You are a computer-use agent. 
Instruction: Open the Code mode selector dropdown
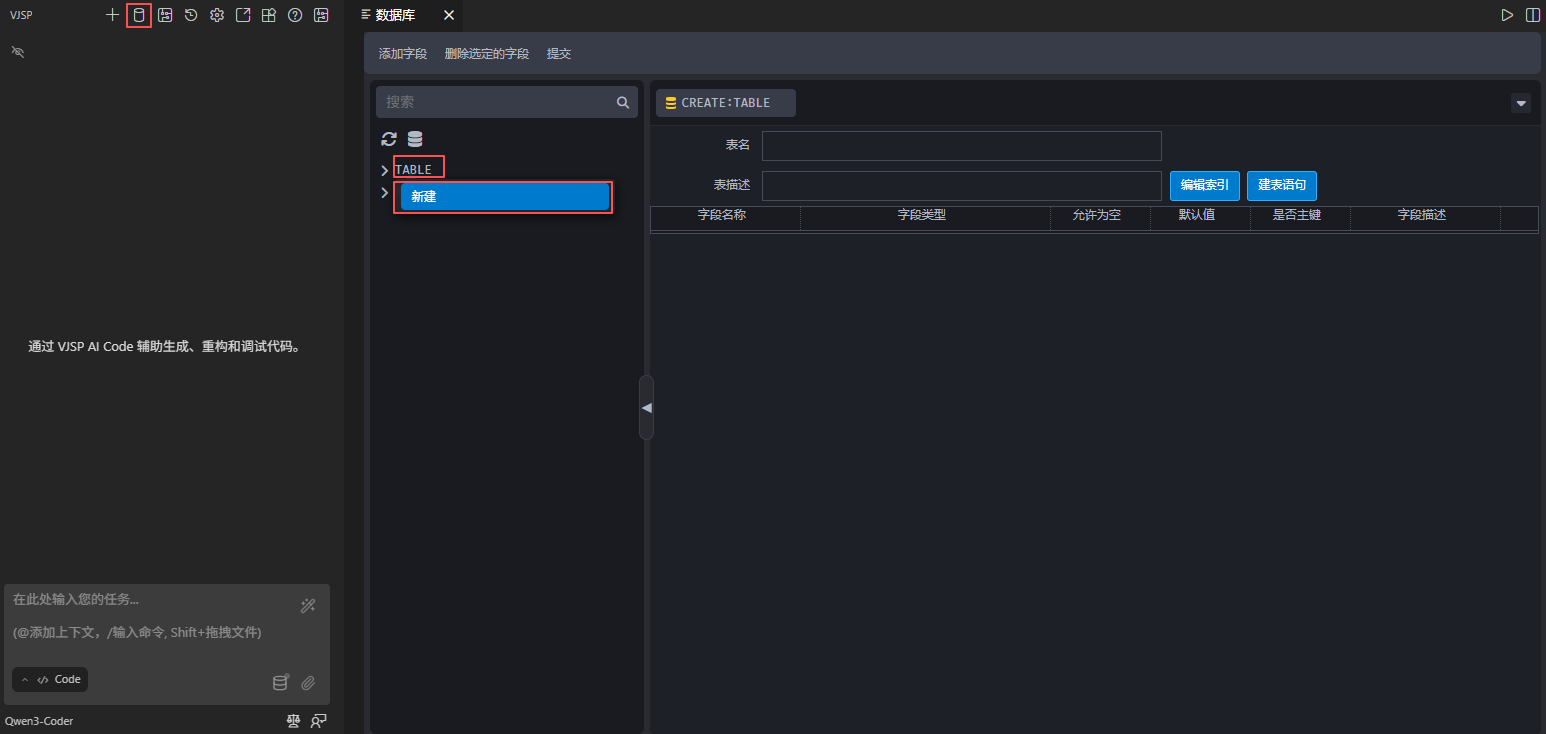point(50,680)
